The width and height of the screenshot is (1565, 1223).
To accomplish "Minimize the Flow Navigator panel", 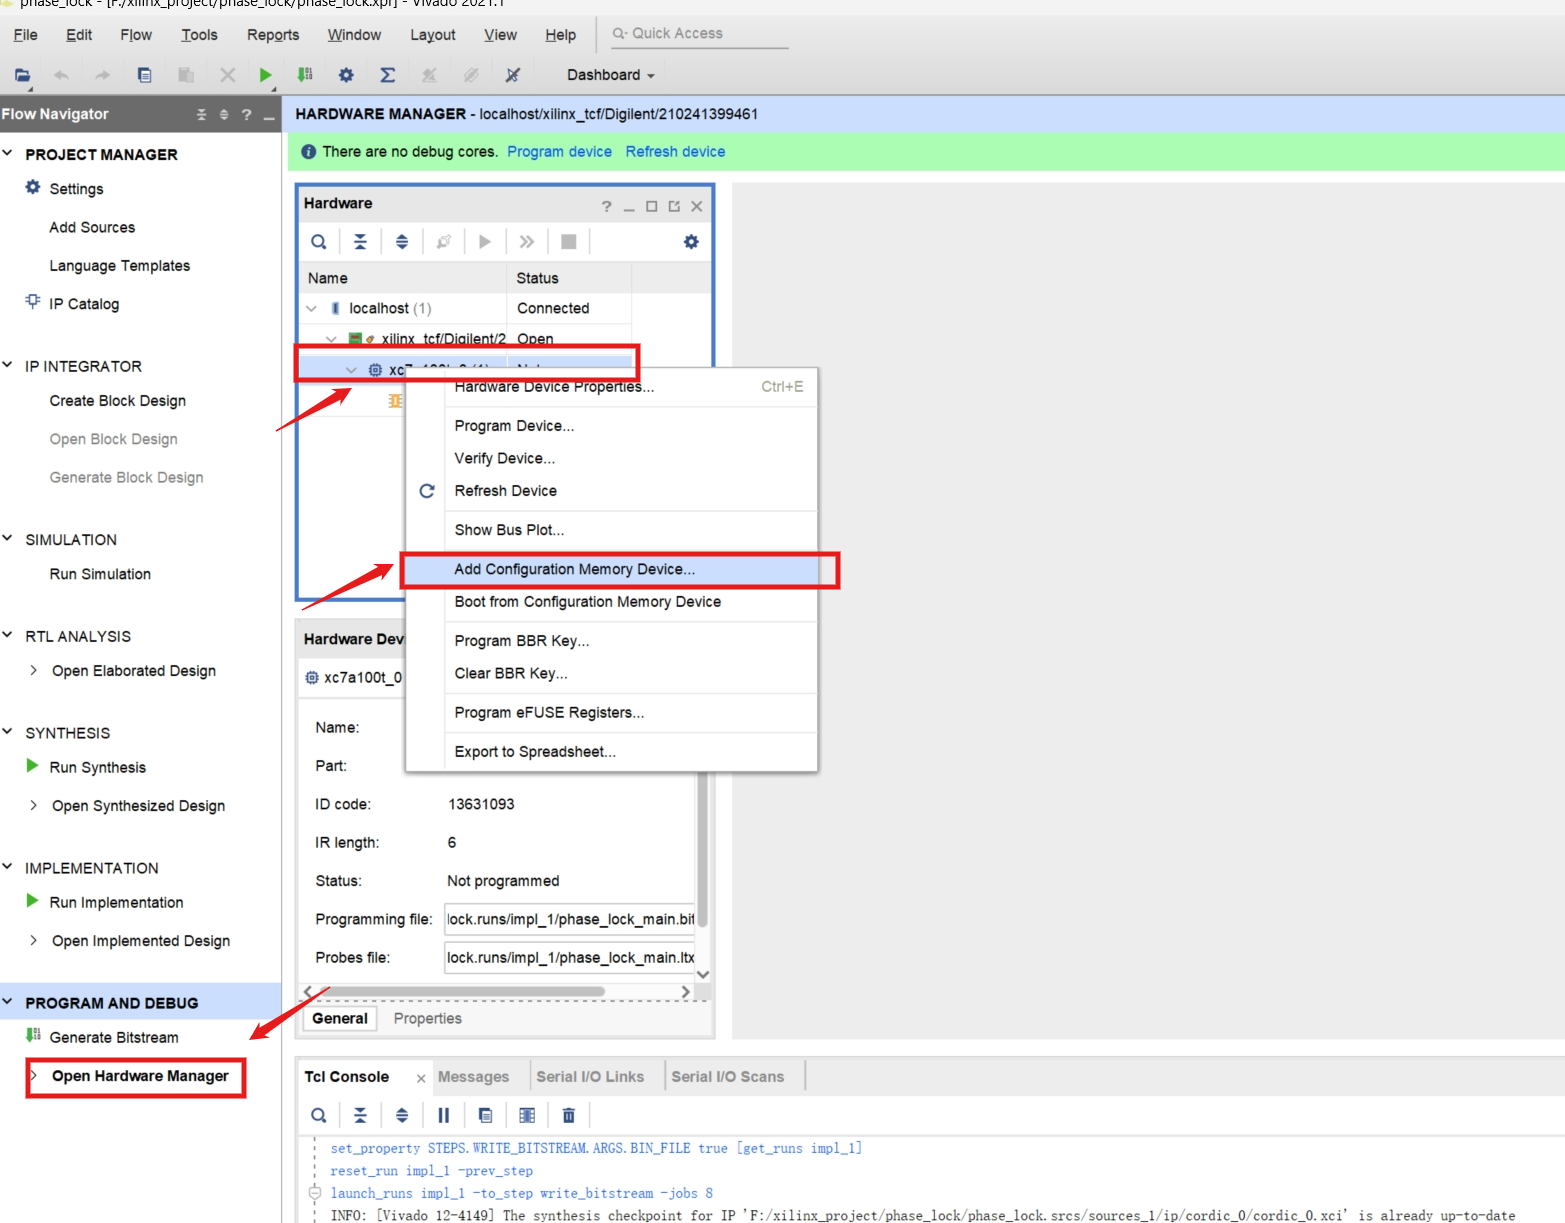I will (269, 116).
